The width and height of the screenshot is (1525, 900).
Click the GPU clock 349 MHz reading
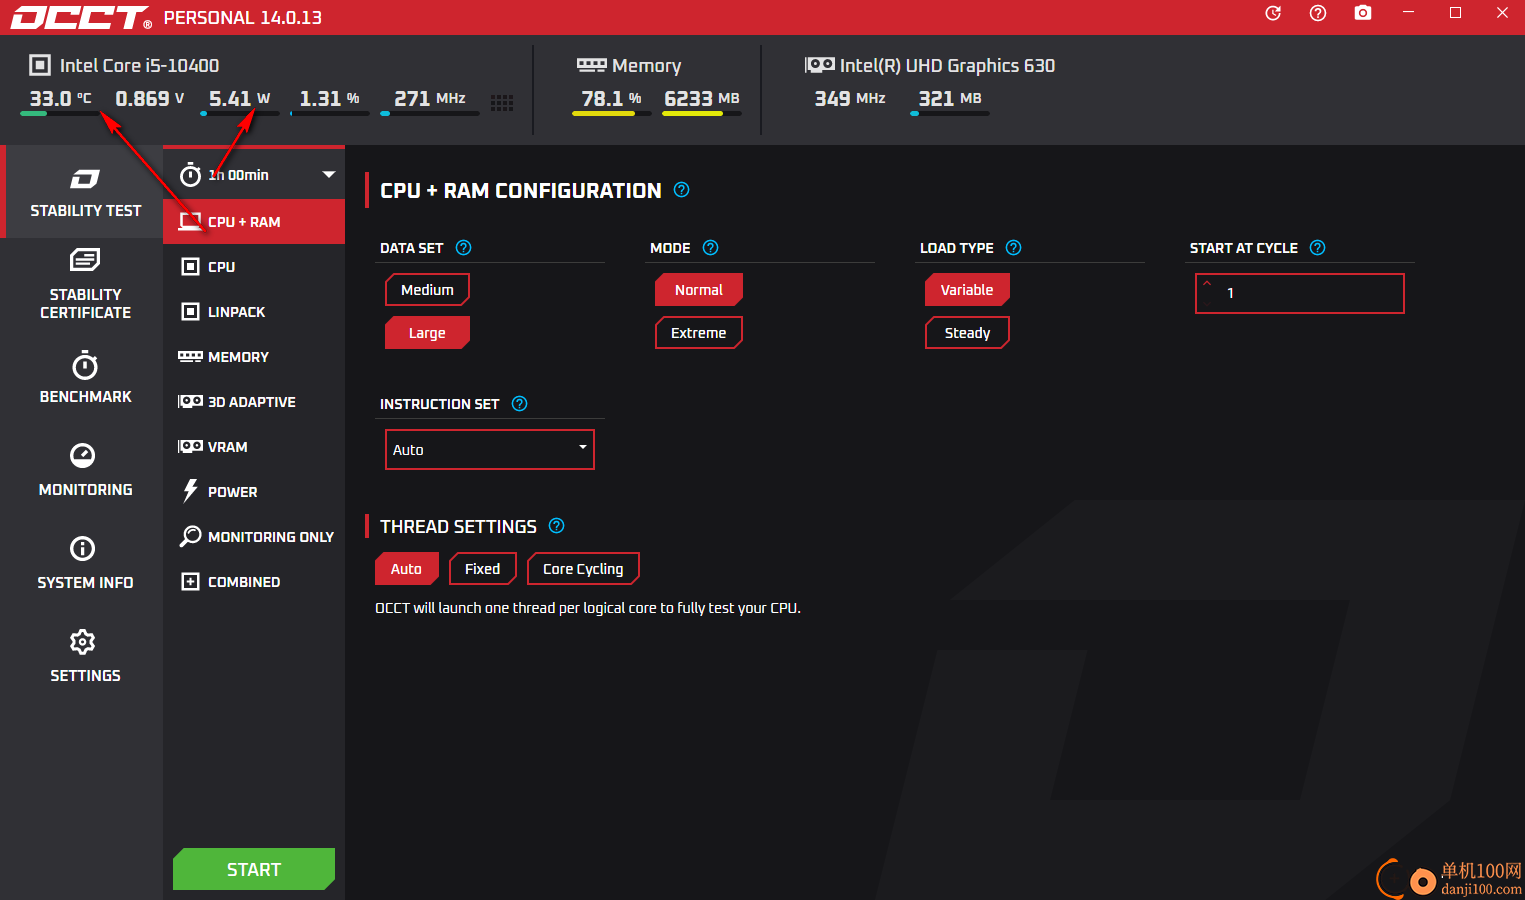pyautogui.click(x=850, y=99)
